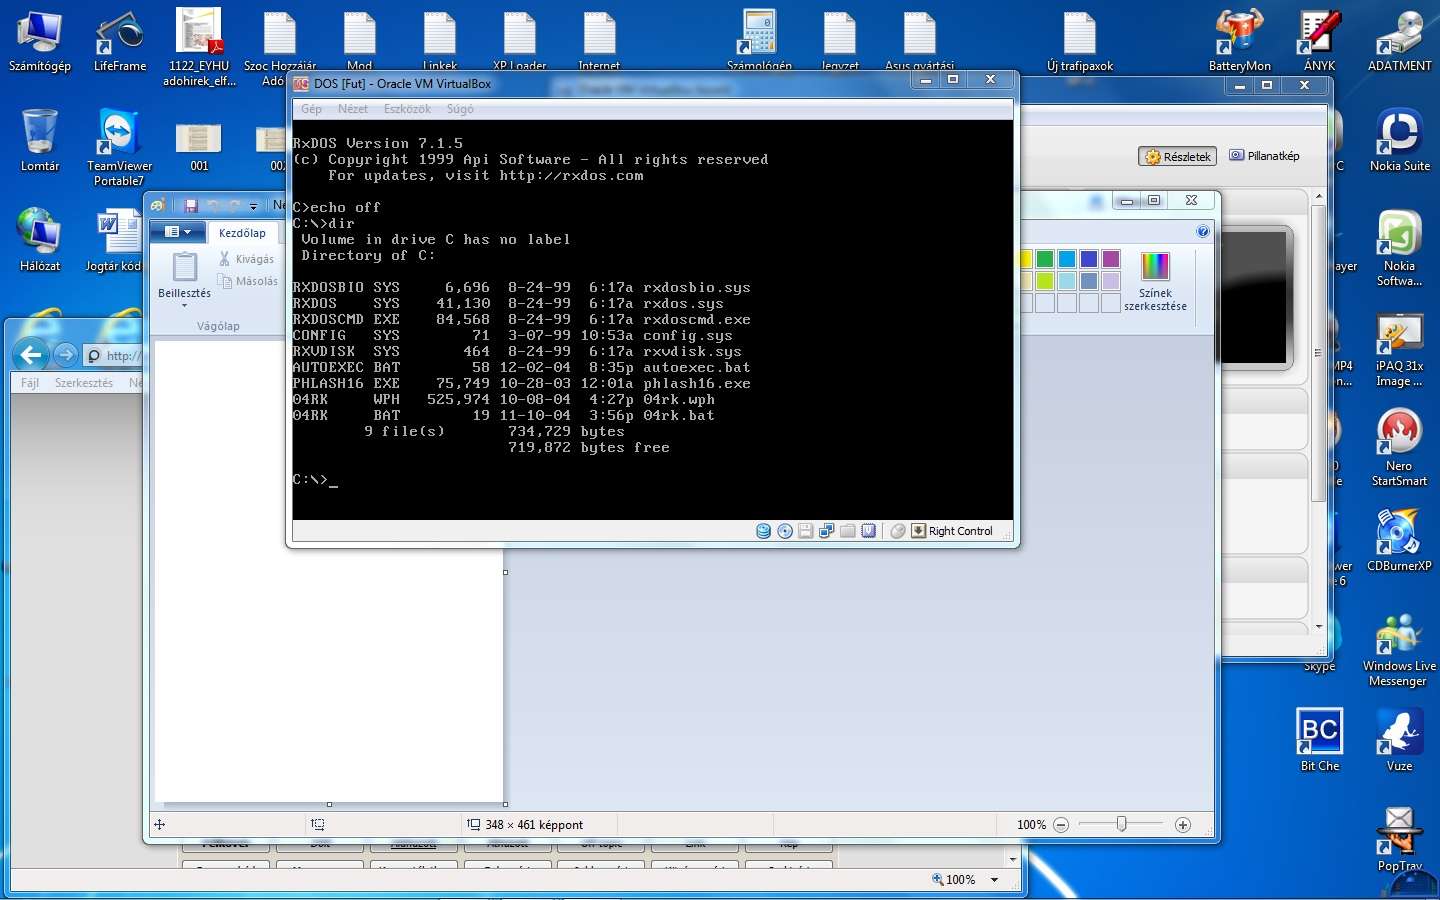Pick the lime yellow-green swatch in Paint palette
1440x900 pixels.
[x=1045, y=281]
